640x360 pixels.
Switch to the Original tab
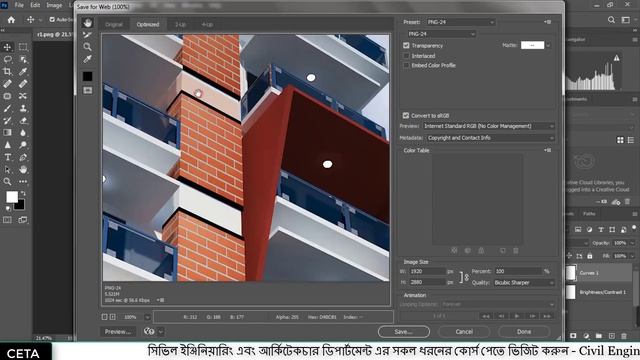[x=114, y=24]
